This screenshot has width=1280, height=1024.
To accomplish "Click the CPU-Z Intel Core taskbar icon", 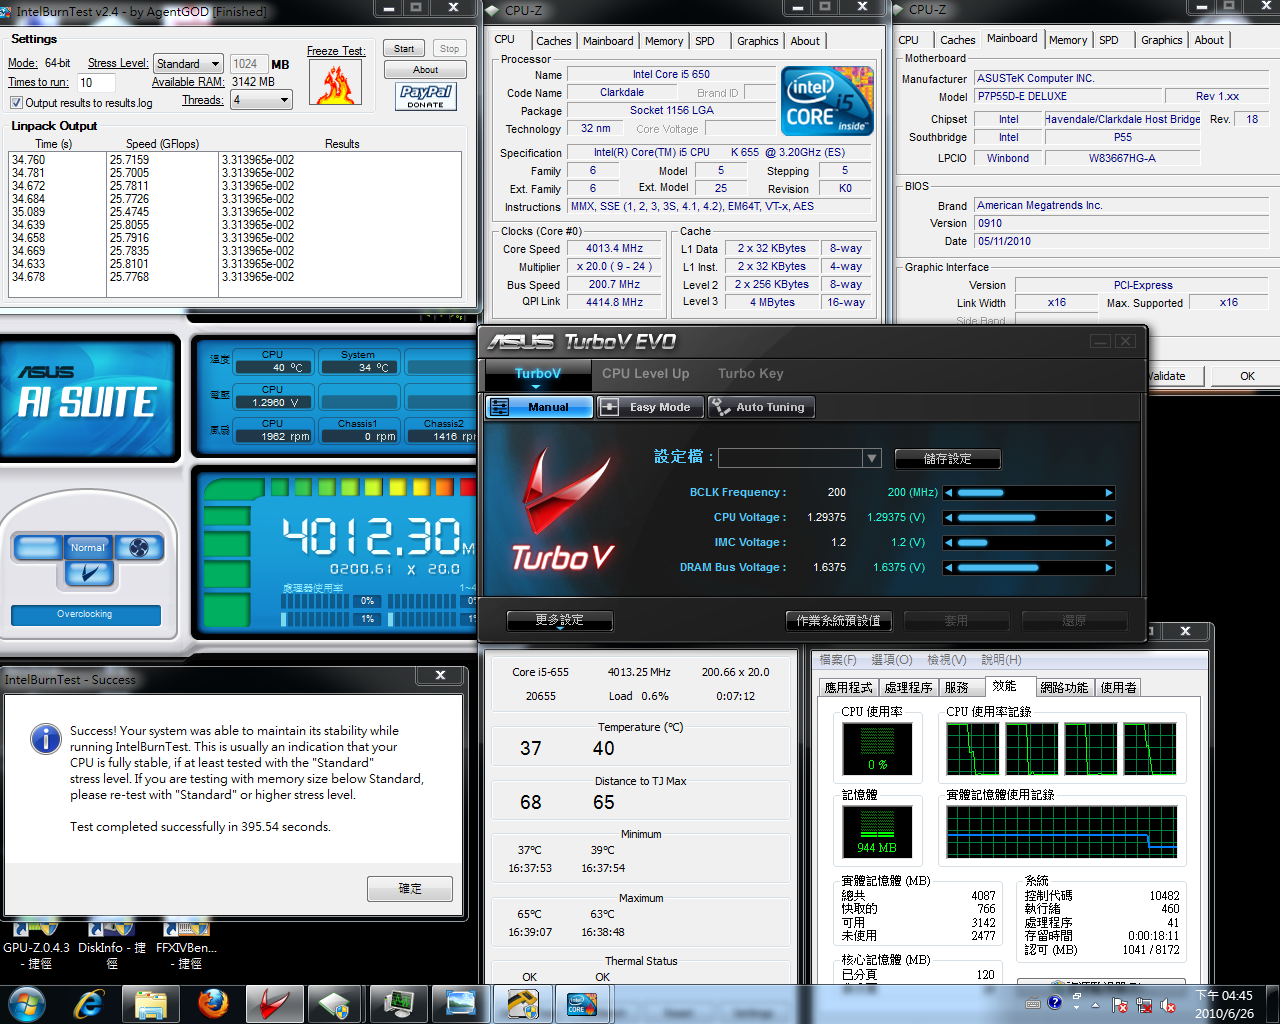I will 582,1004.
